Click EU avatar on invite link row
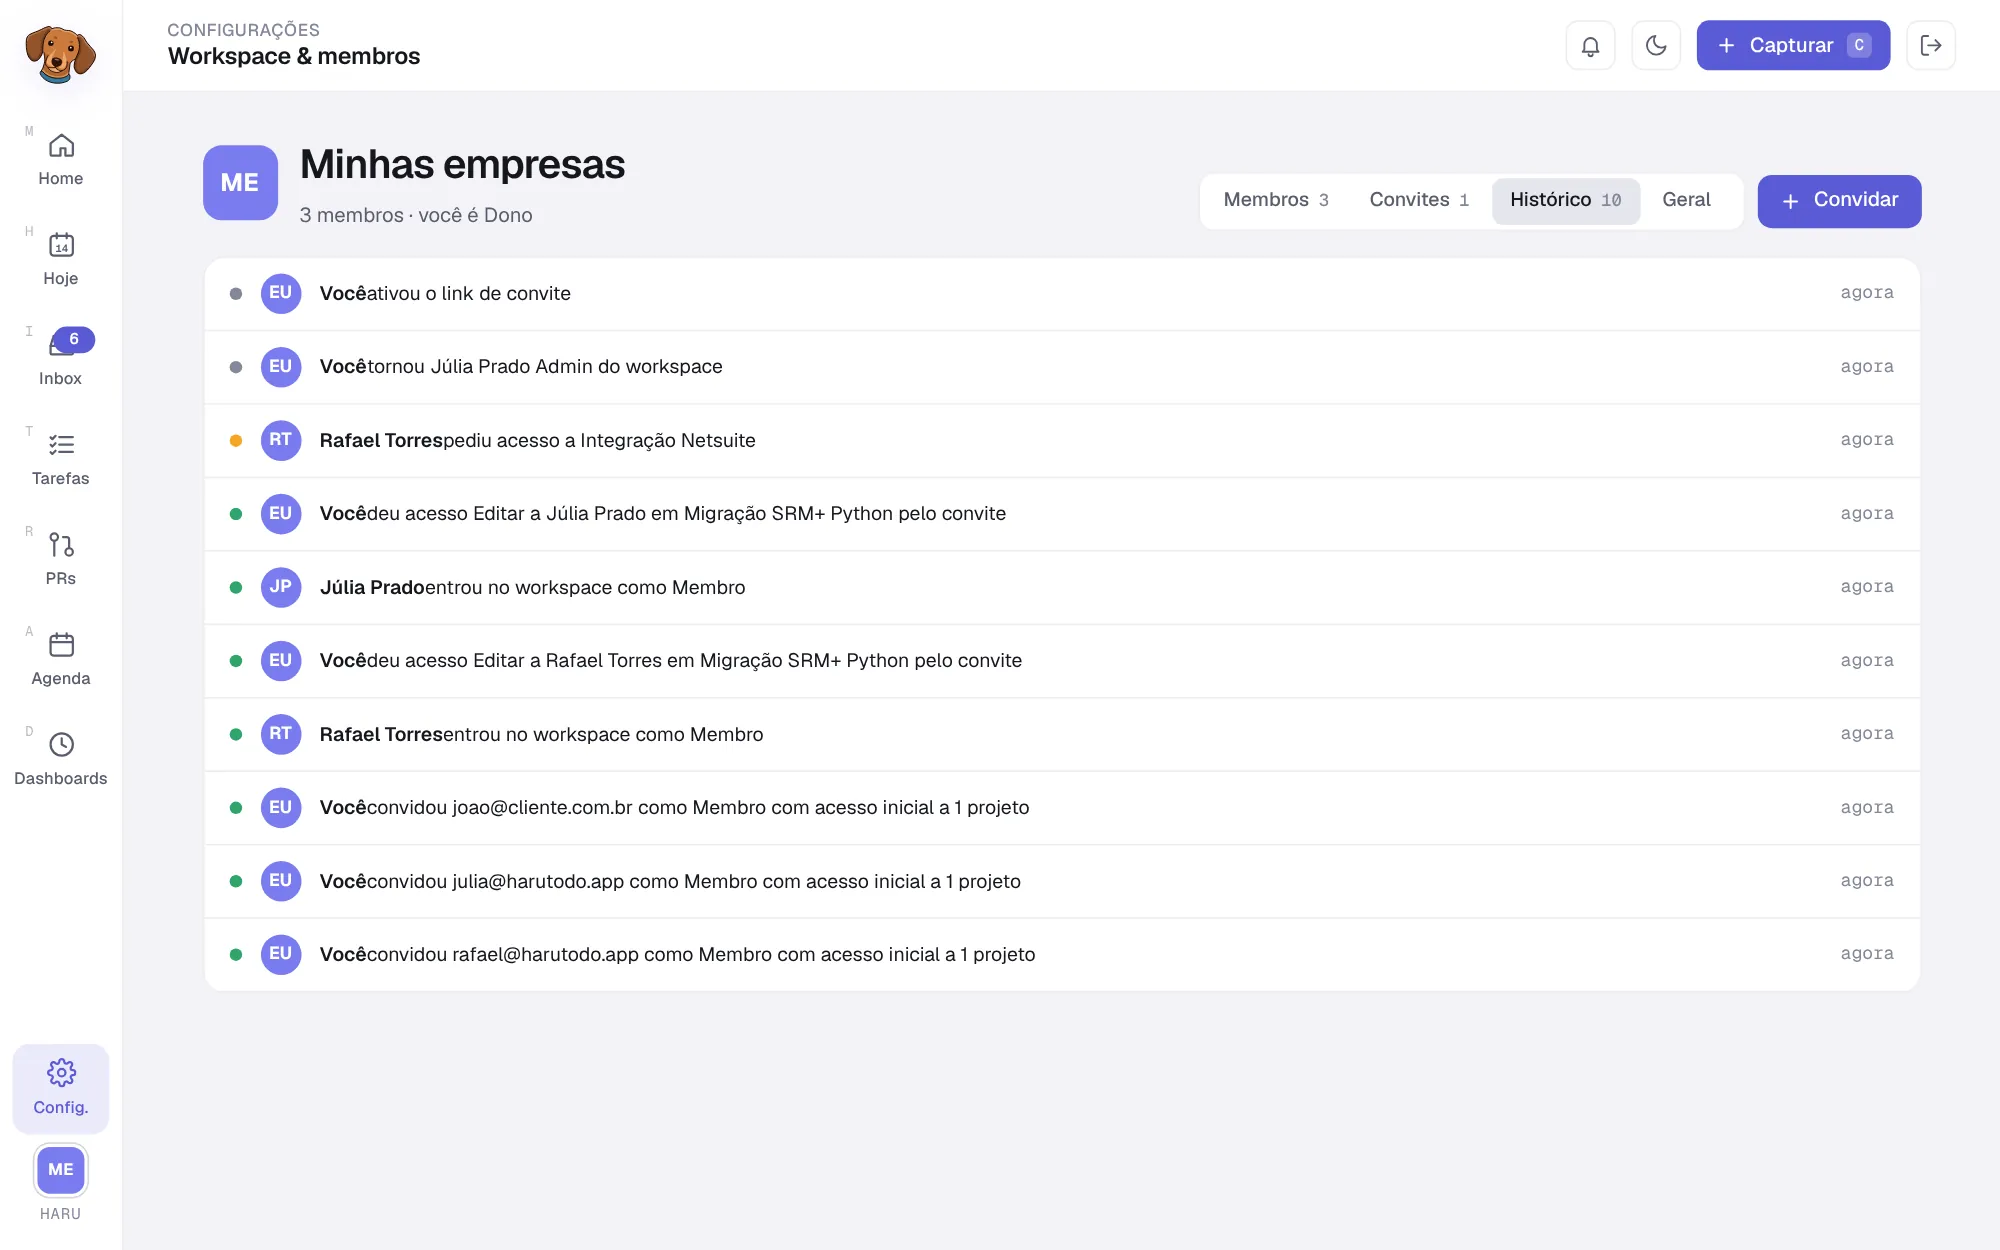2000x1250 pixels. pos(281,294)
